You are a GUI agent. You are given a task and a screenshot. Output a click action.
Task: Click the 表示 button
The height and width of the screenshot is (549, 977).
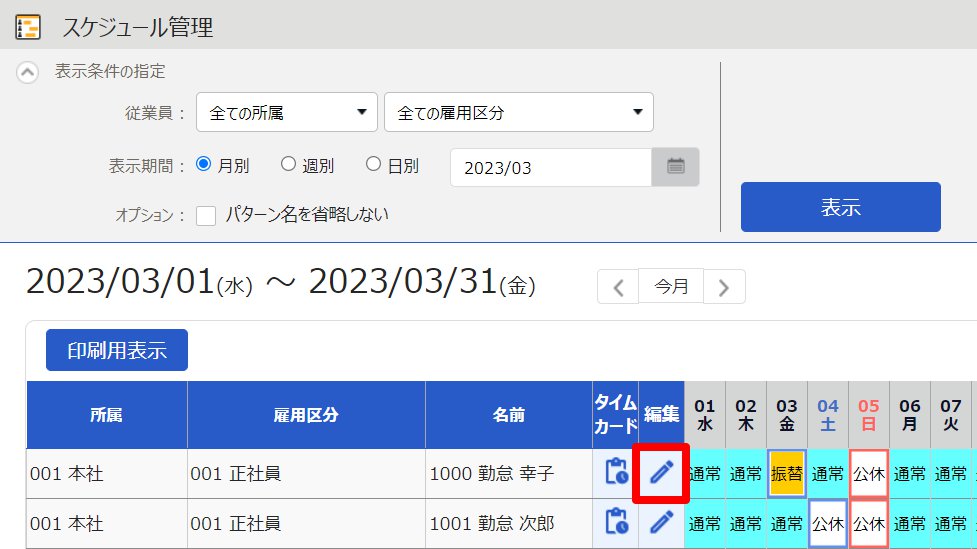[x=841, y=207]
